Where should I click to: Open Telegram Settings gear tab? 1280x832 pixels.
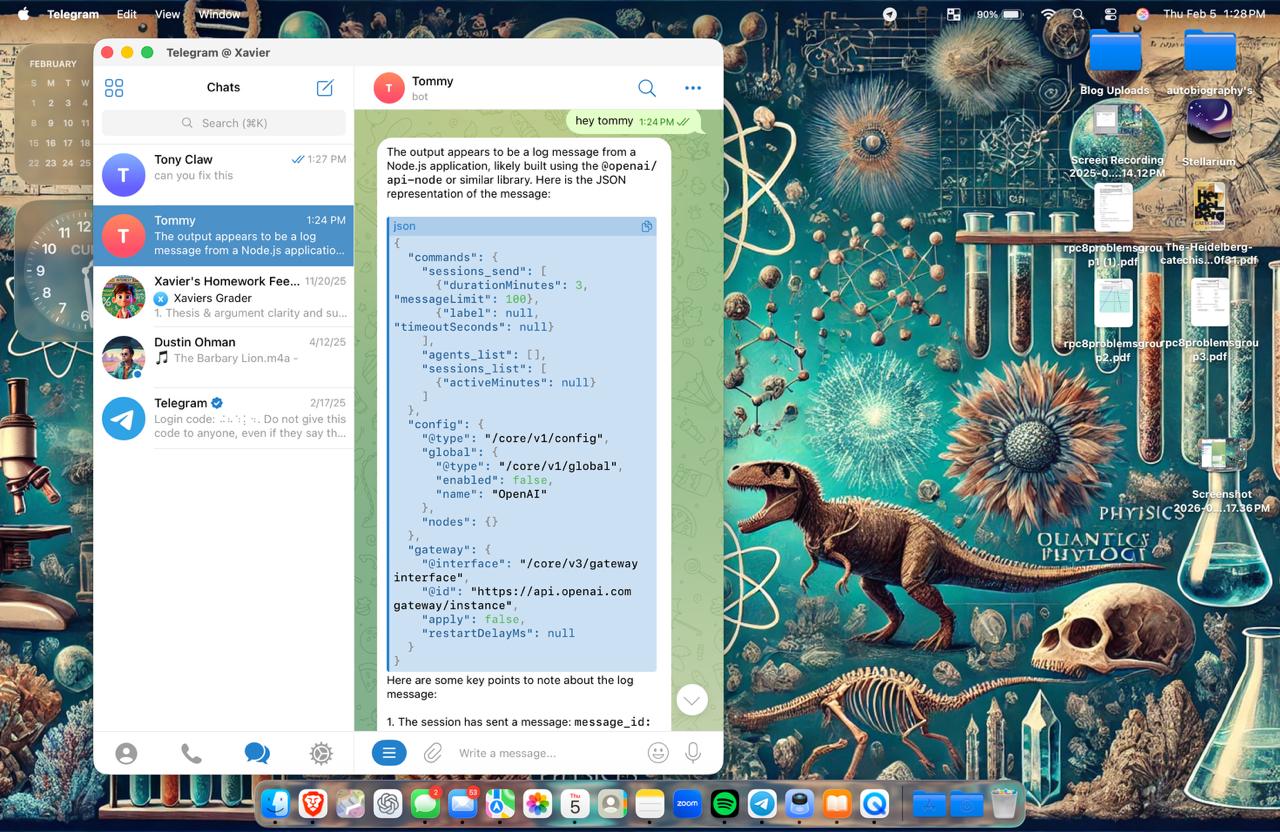(x=321, y=754)
